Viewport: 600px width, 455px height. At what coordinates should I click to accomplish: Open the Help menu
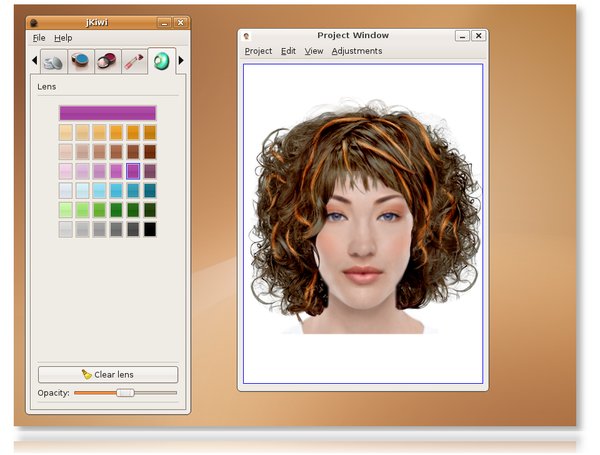63,37
